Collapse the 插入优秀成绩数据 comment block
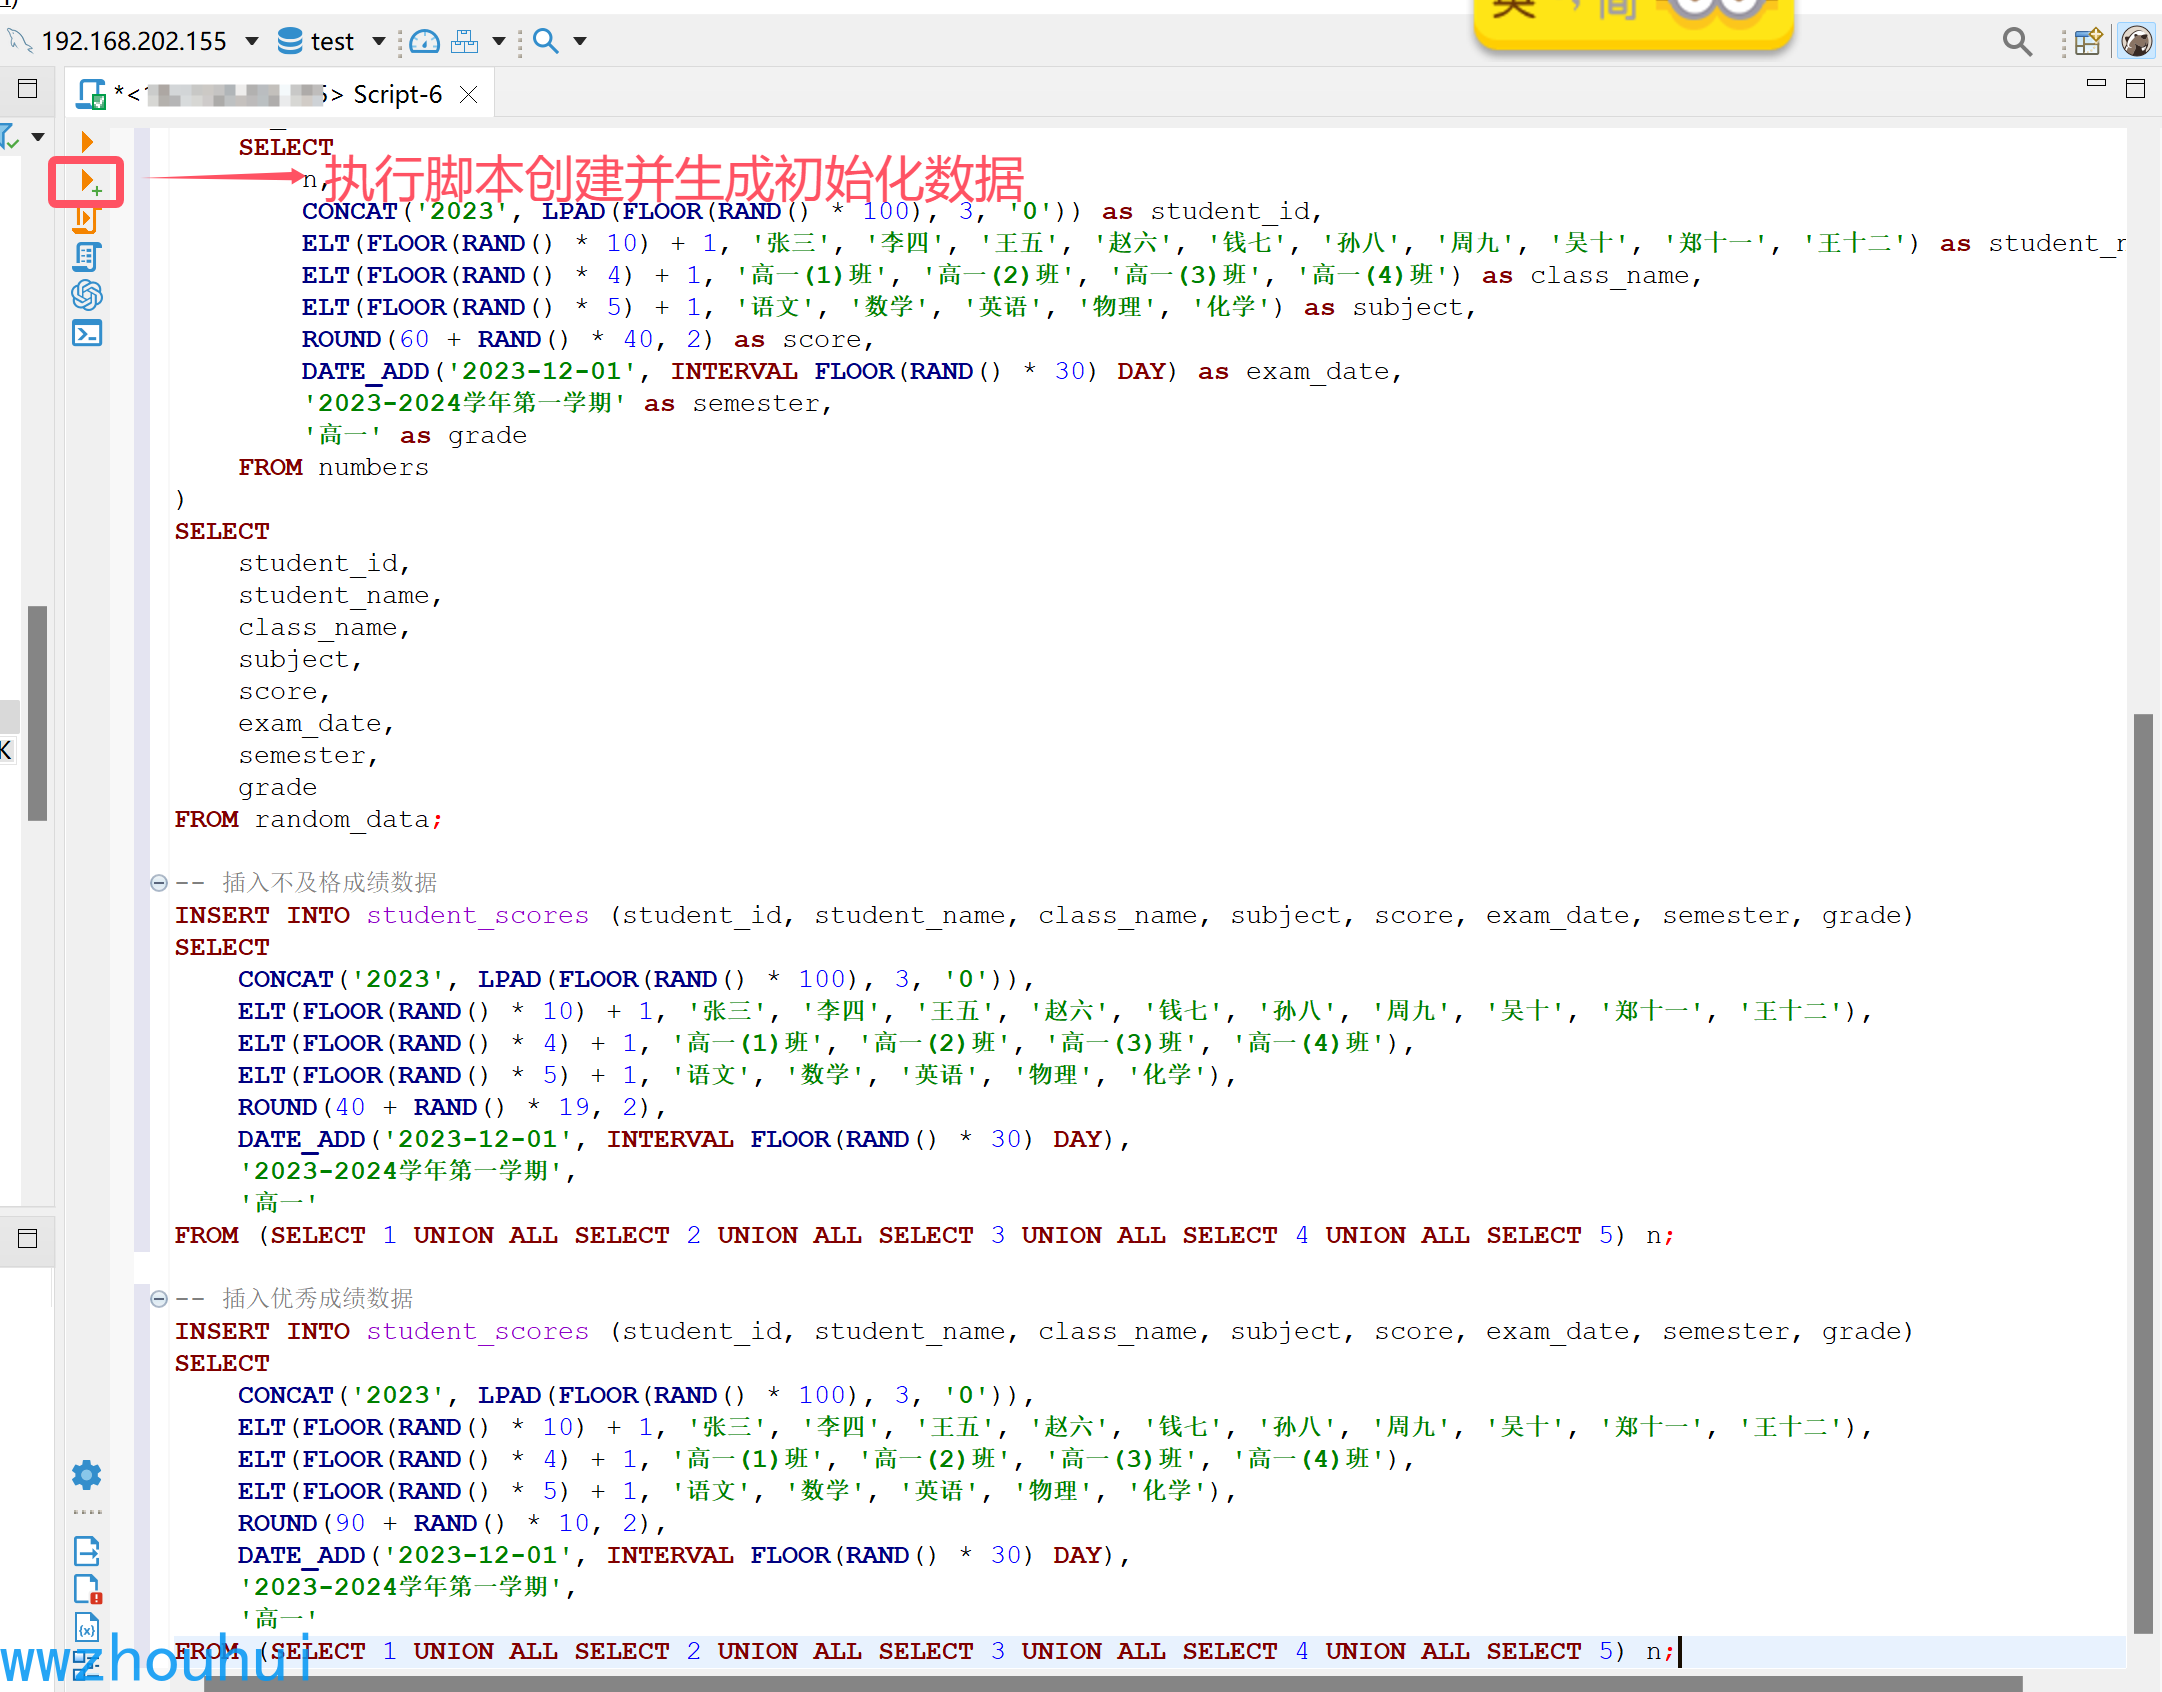 click(x=158, y=1298)
